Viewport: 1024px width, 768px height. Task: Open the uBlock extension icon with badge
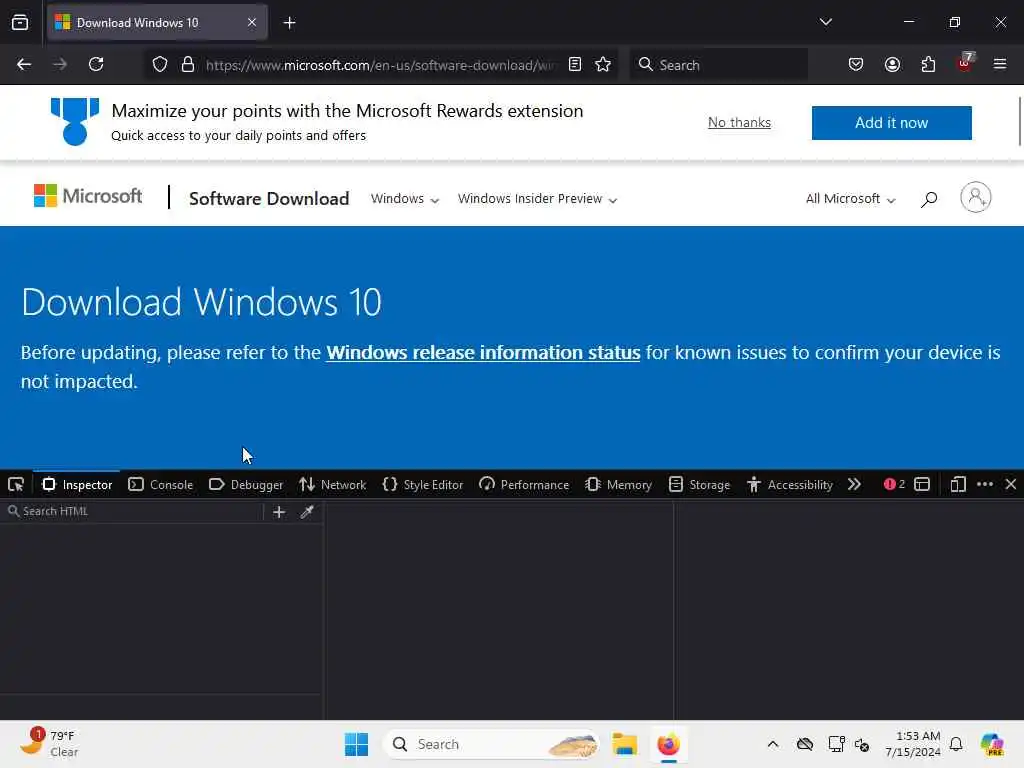tap(965, 63)
